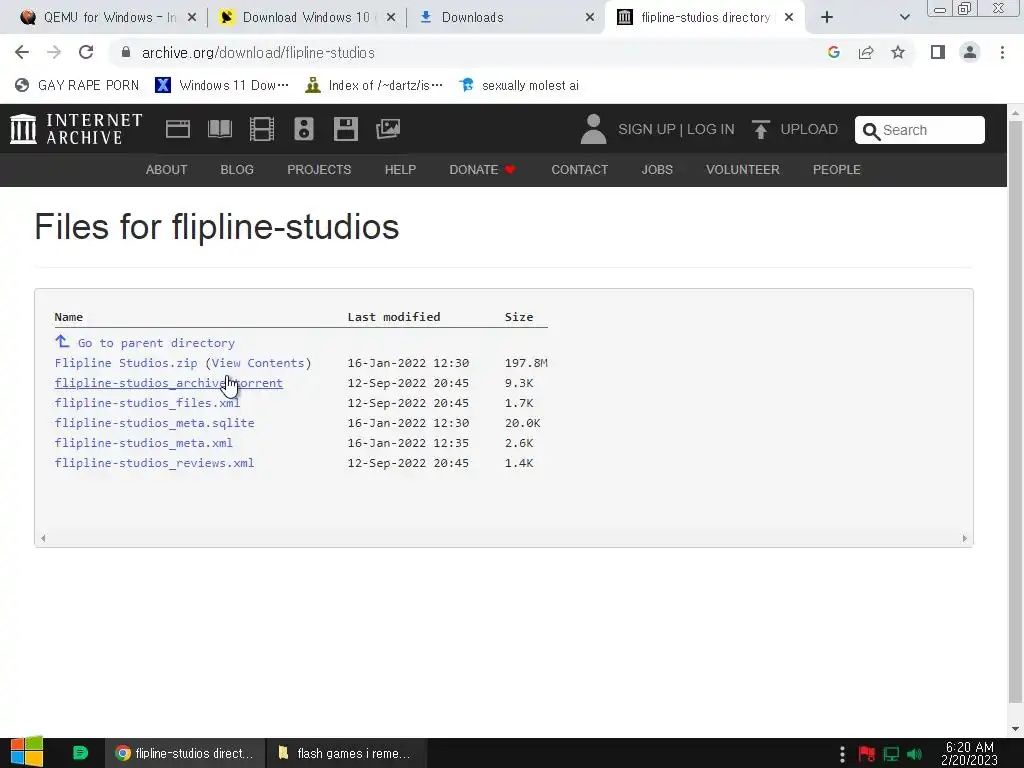
Task: Open flipline-studios_files.xml link
Action: coord(147,403)
